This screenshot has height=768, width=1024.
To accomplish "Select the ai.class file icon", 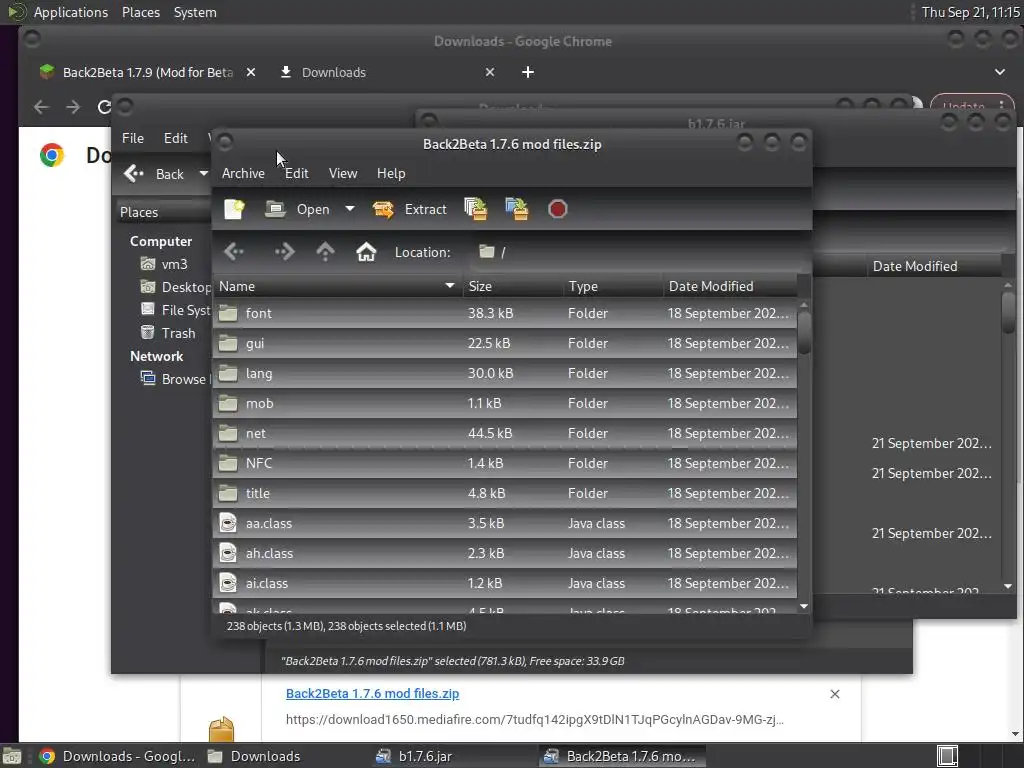I will click(228, 583).
